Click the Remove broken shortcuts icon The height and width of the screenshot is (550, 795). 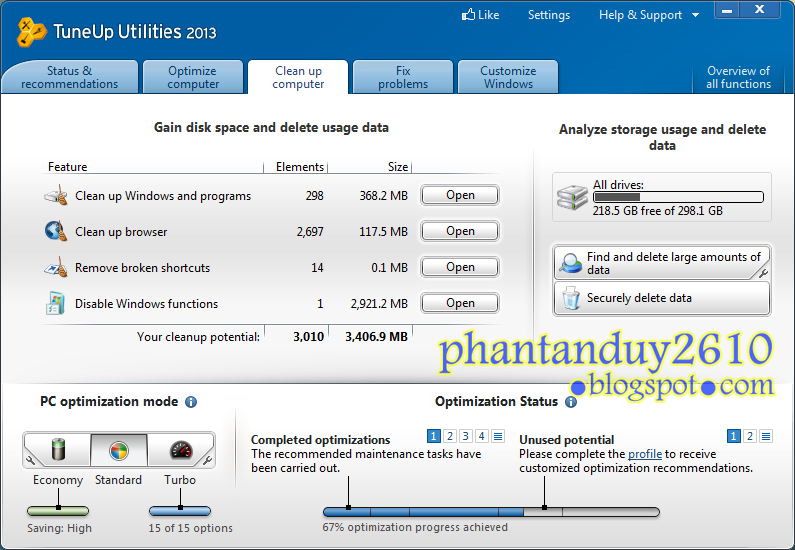tap(56, 267)
